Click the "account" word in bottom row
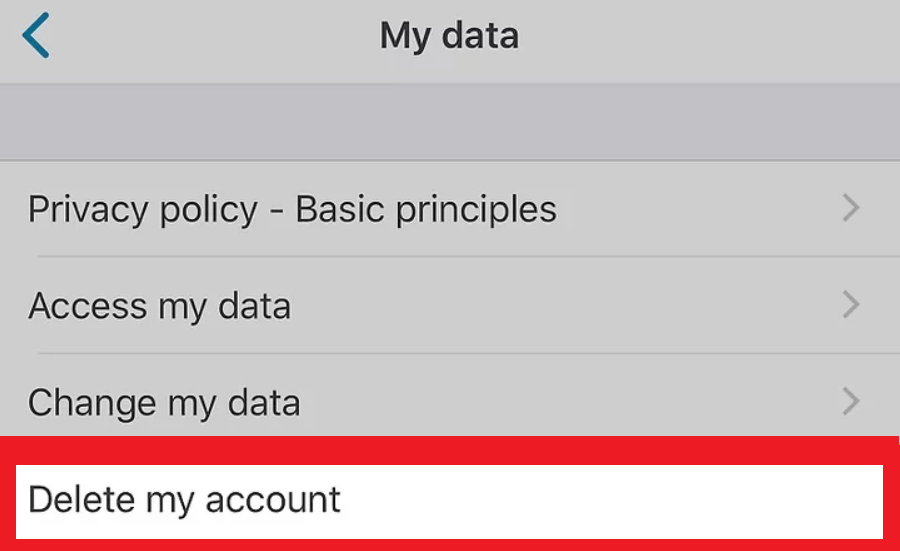 pyautogui.click(x=272, y=499)
